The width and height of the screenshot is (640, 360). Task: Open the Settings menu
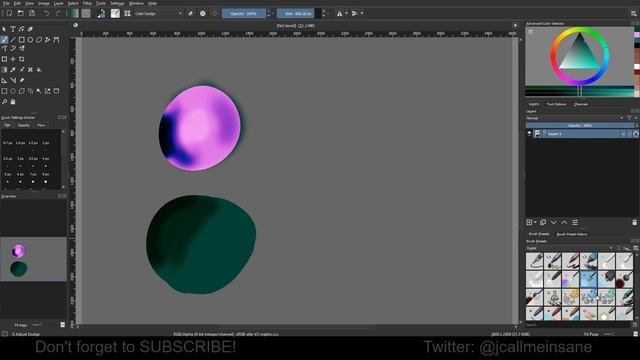pos(117,3)
